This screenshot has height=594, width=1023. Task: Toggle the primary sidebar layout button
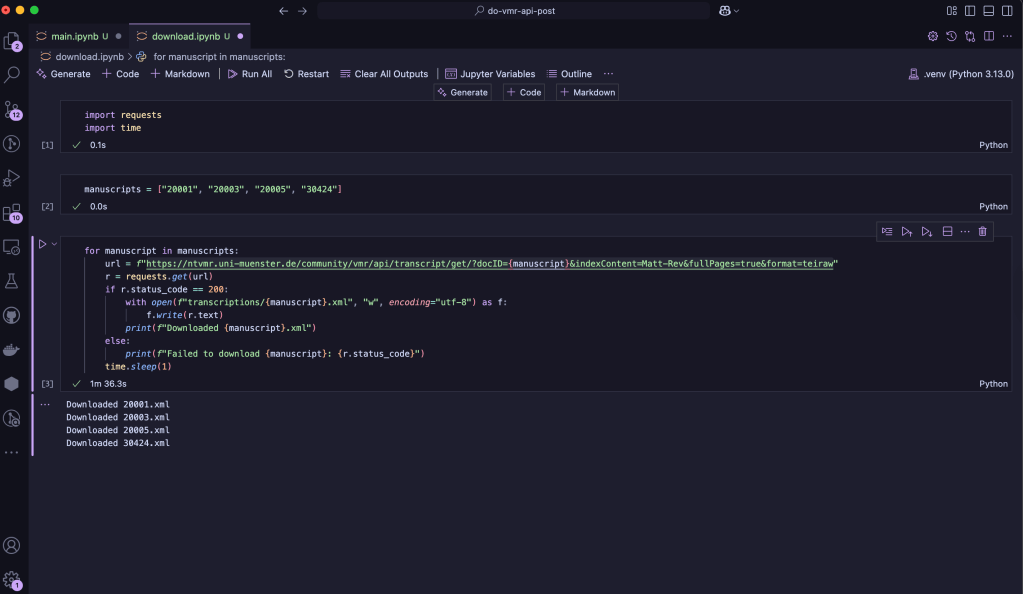(x=970, y=10)
